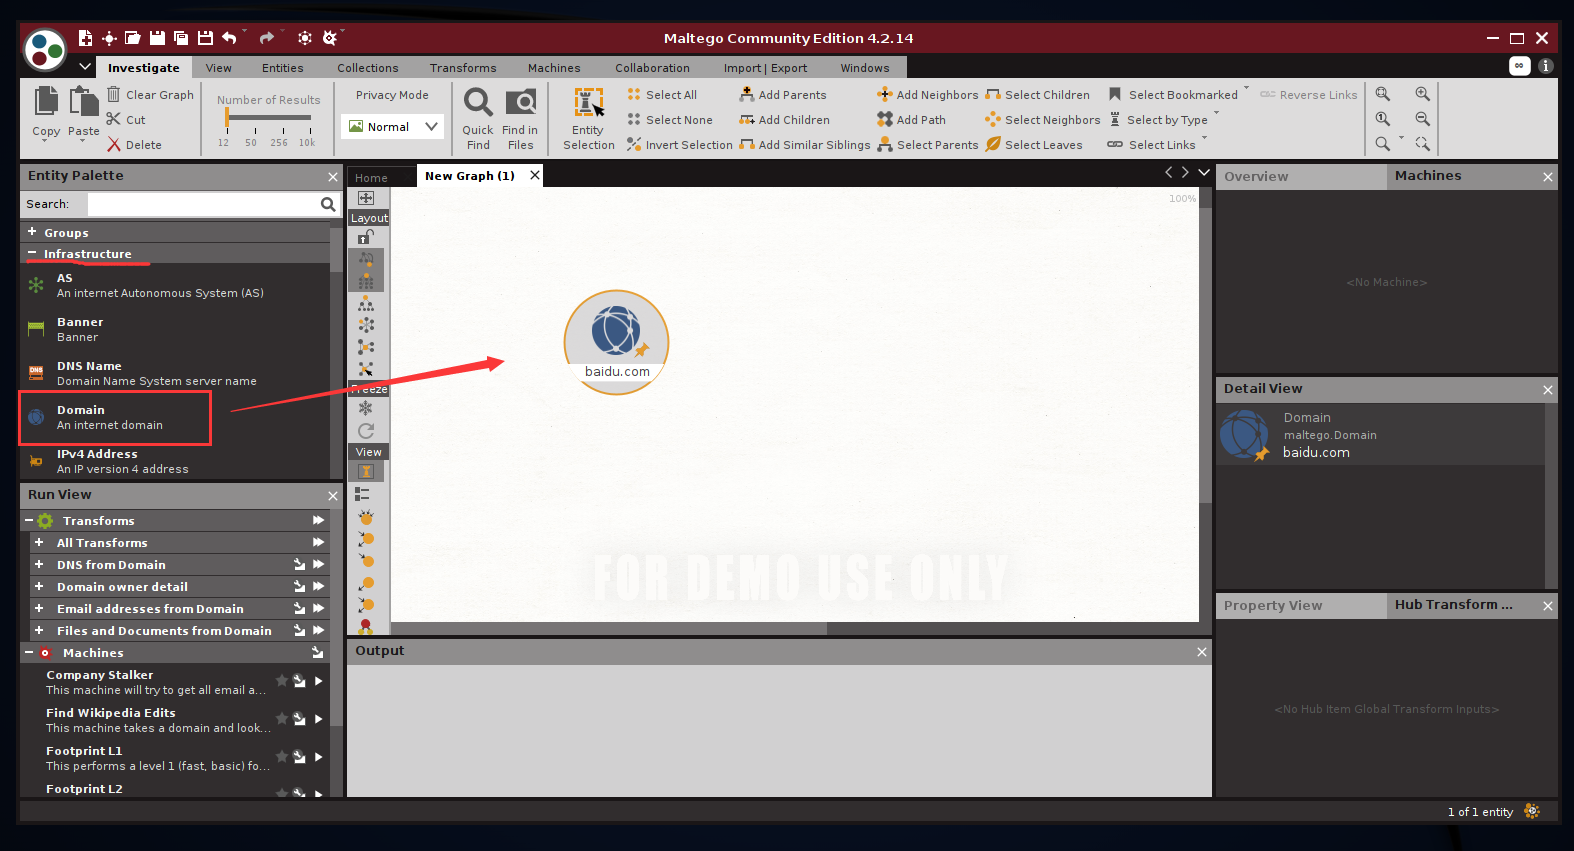Click Select All
This screenshot has height=851, width=1574.
tap(662, 95)
